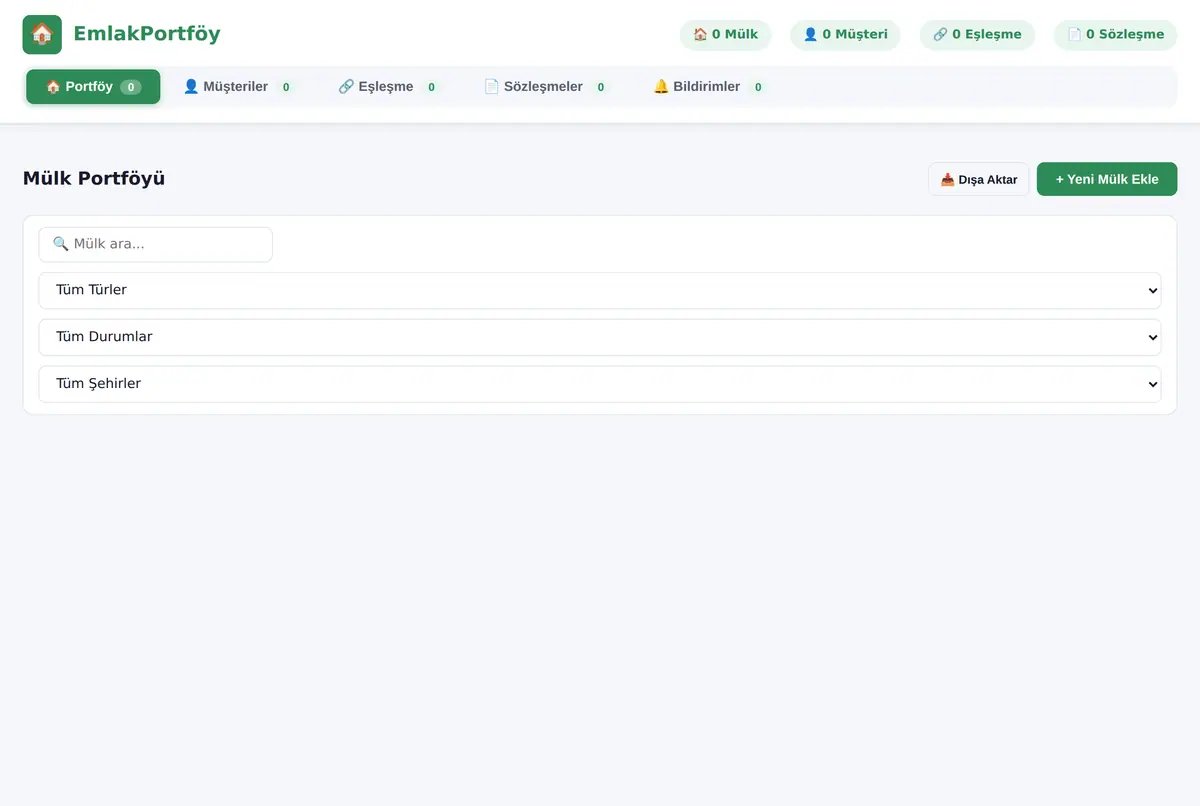
Task: Click the Mülk Portföyü heading
Action: tap(94, 179)
